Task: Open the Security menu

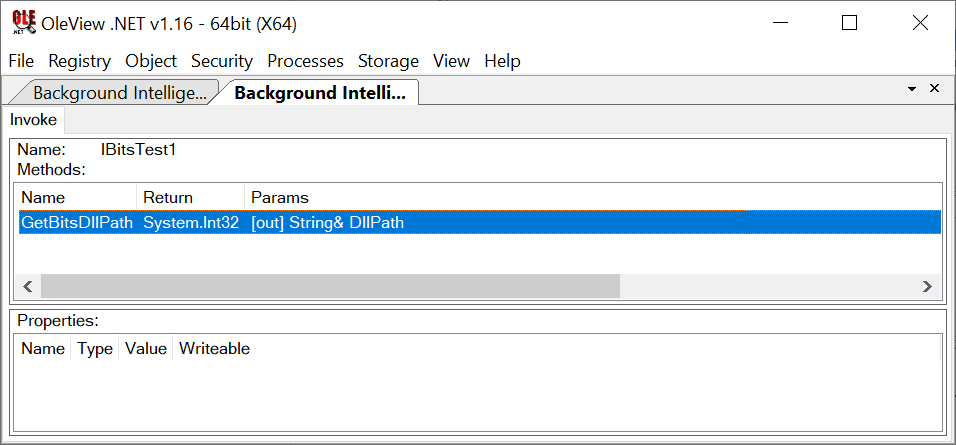Action: [222, 61]
